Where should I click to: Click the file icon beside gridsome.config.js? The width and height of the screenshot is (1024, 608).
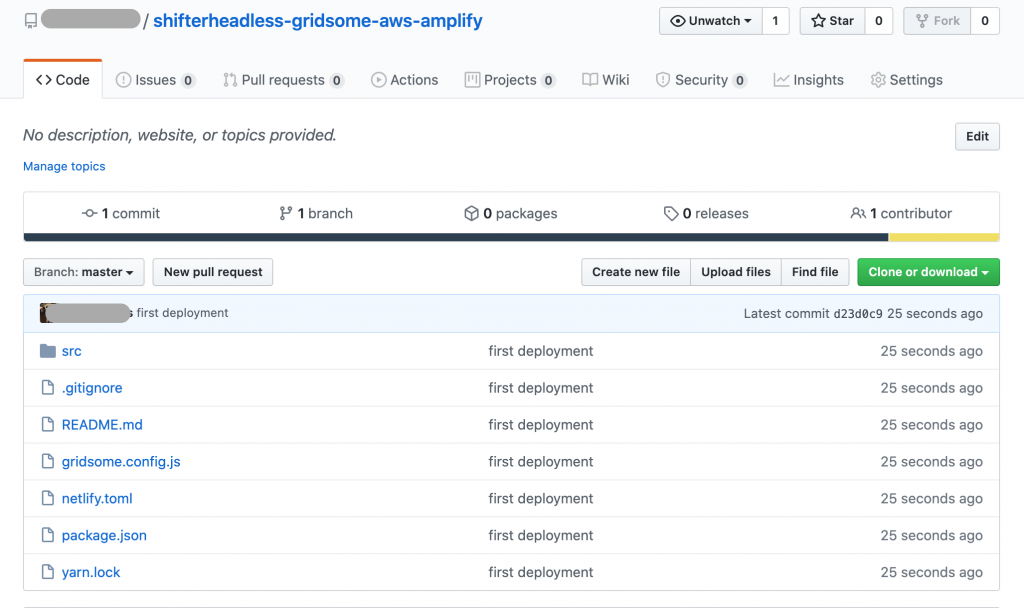pos(48,462)
